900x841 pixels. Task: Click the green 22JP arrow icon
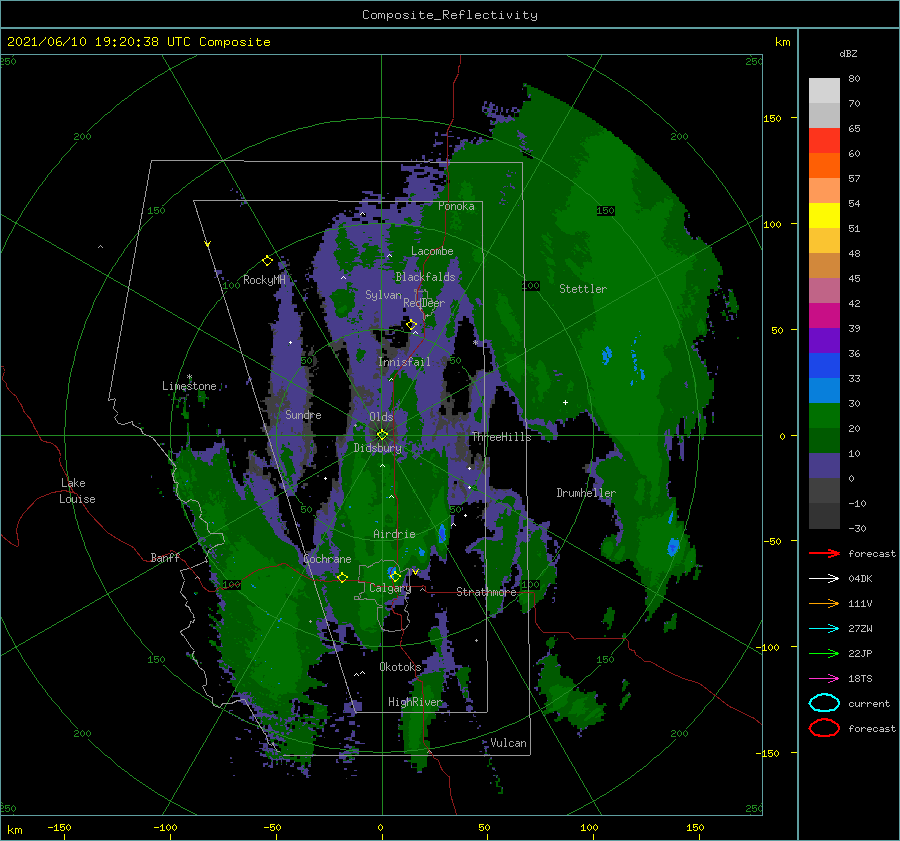point(824,653)
